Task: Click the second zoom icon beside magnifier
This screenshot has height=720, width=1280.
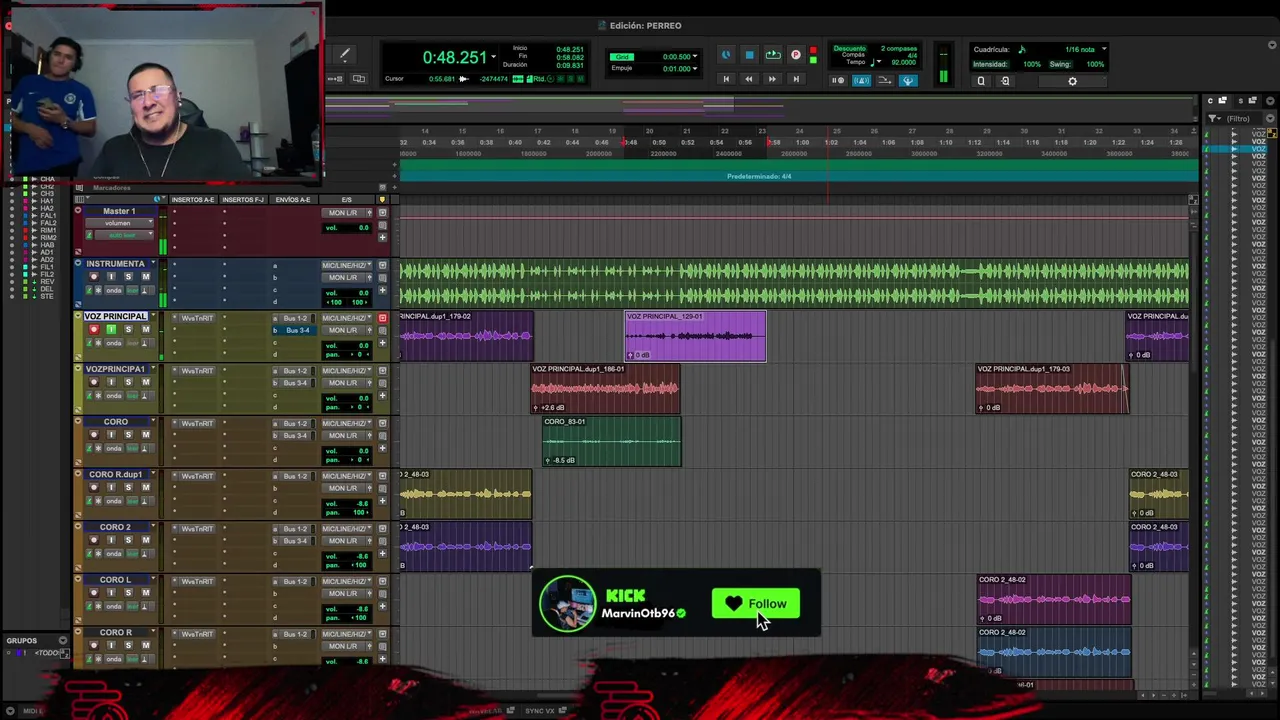Action: 1005,81
